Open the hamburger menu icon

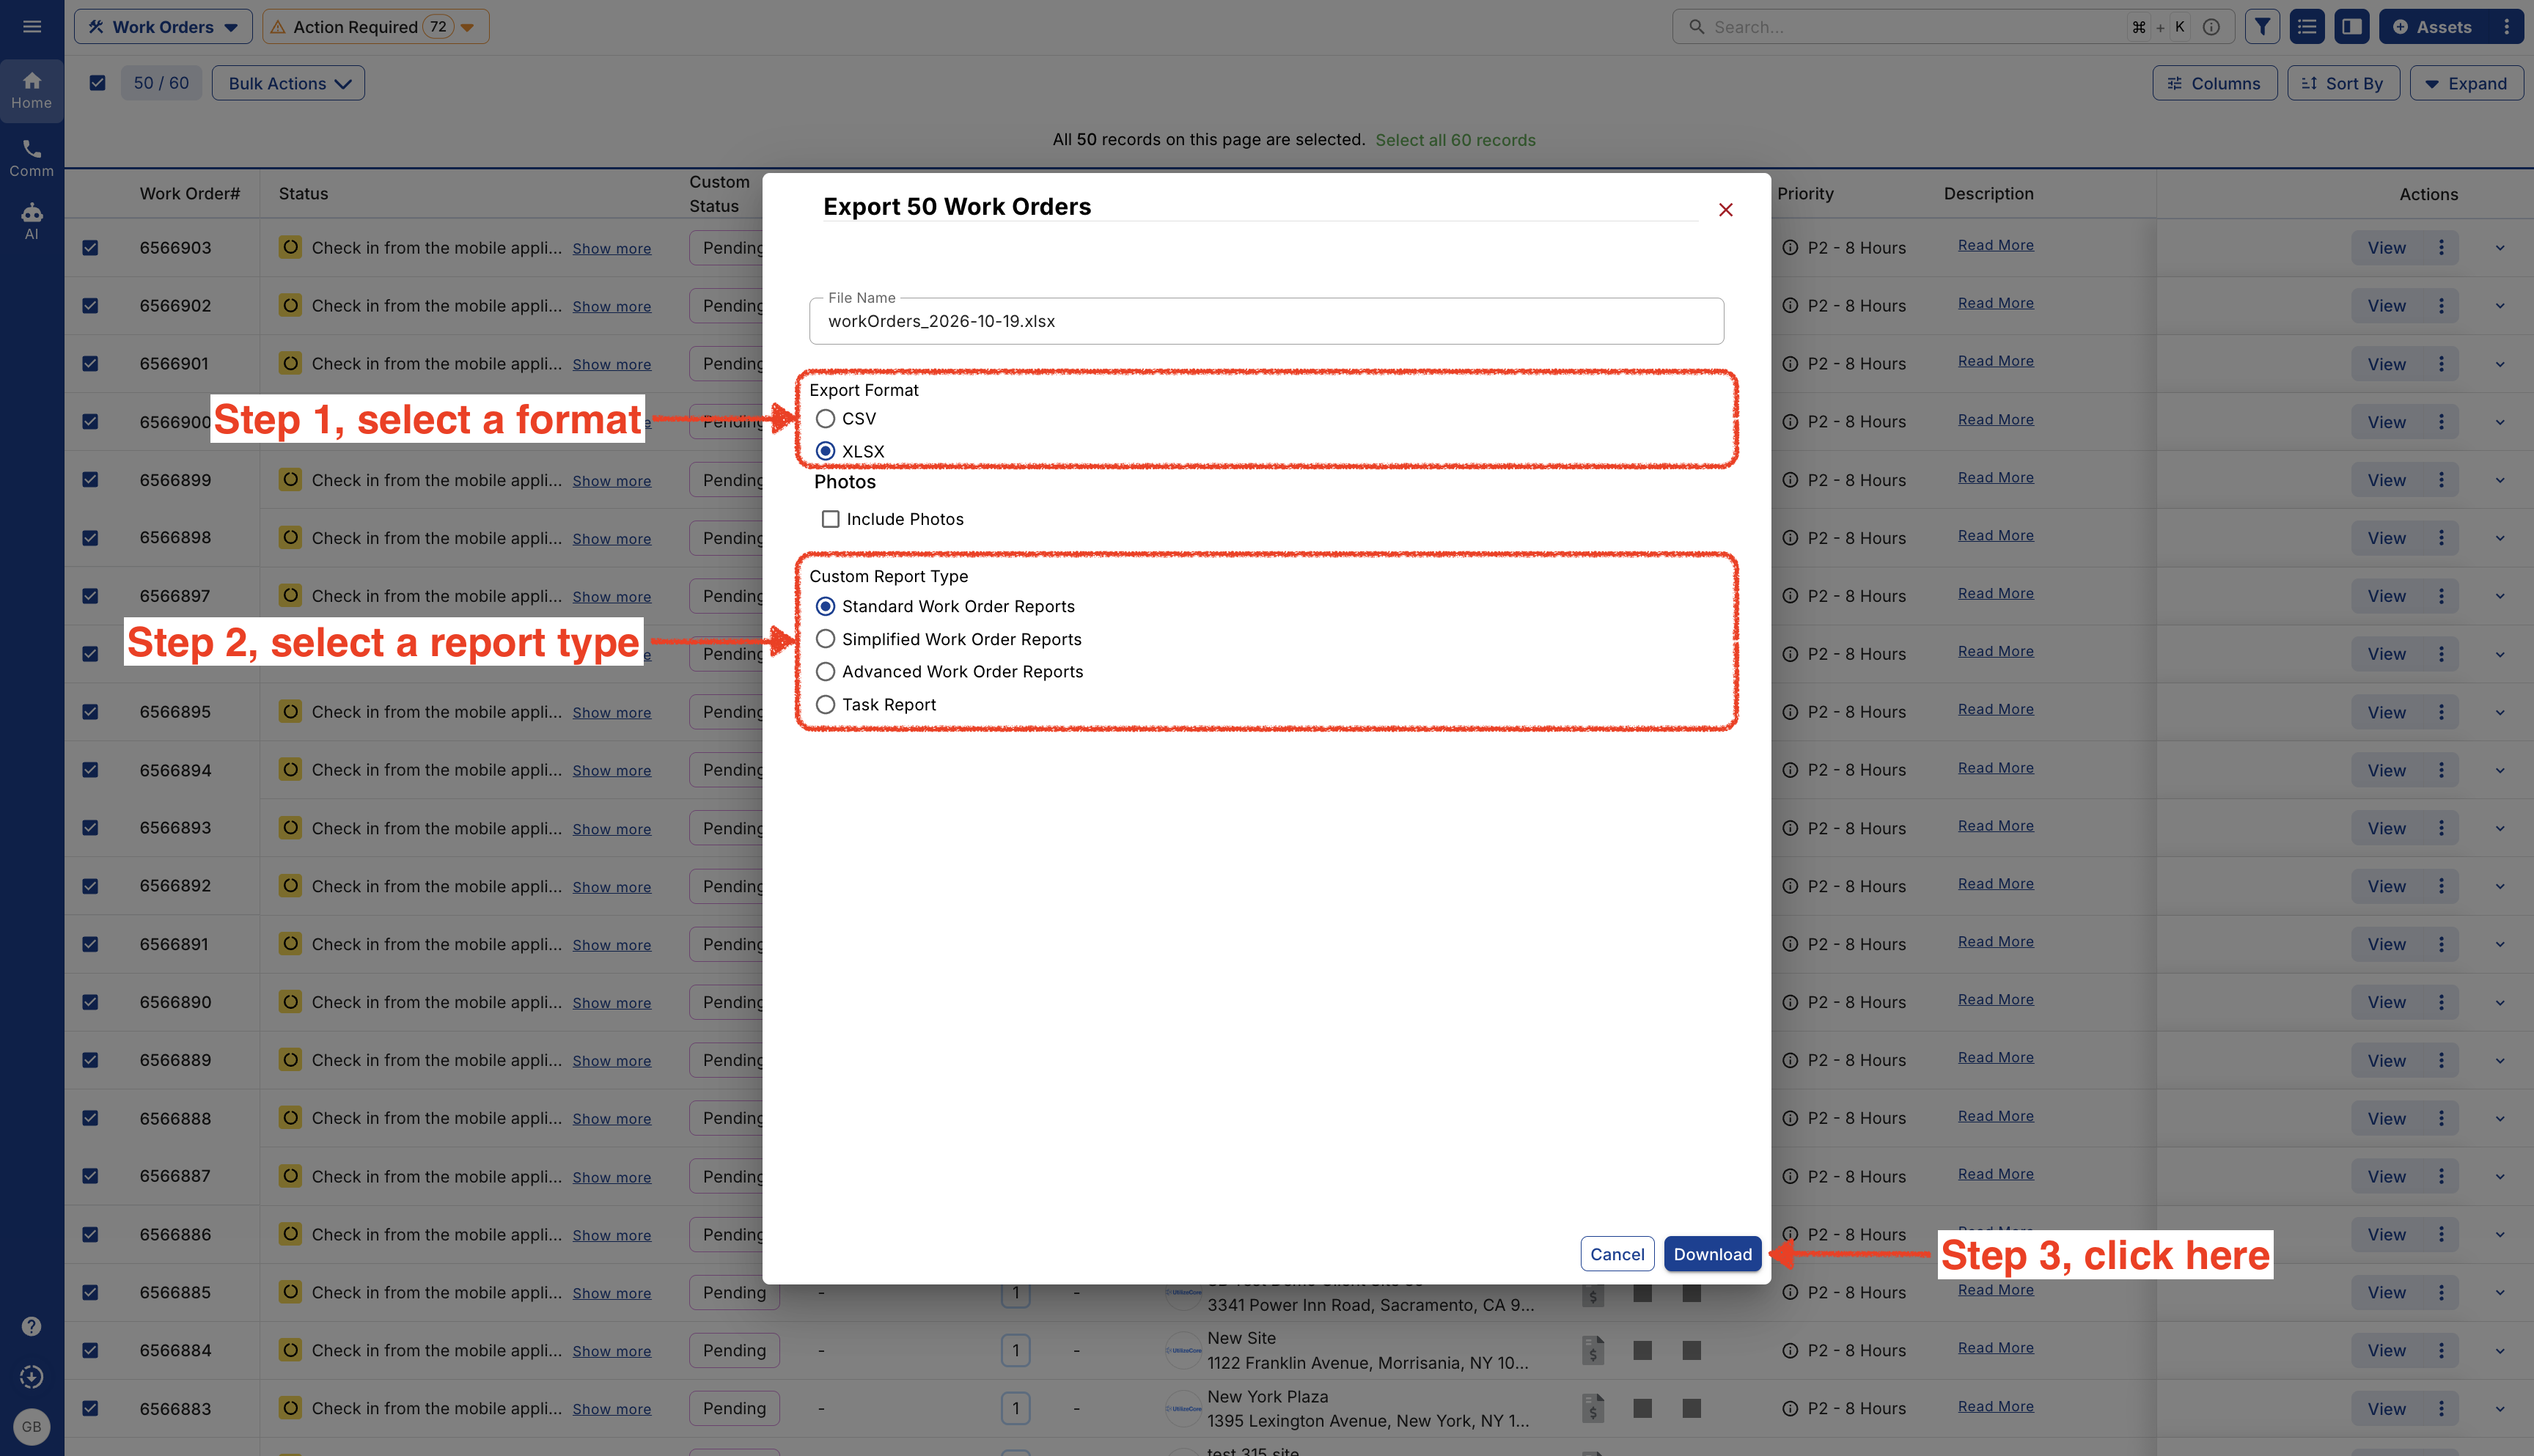point(32,27)
